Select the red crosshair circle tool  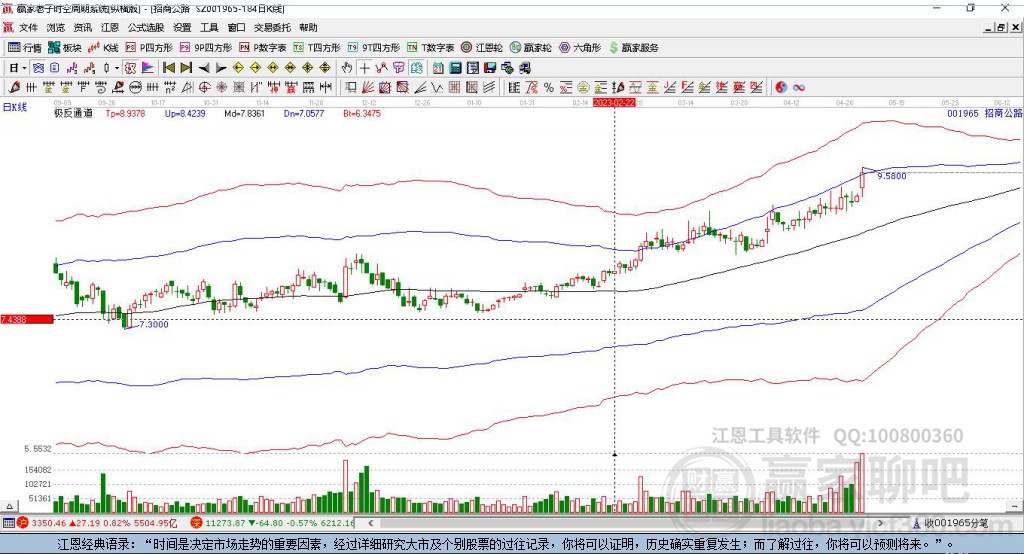click(x=204, y=88)
